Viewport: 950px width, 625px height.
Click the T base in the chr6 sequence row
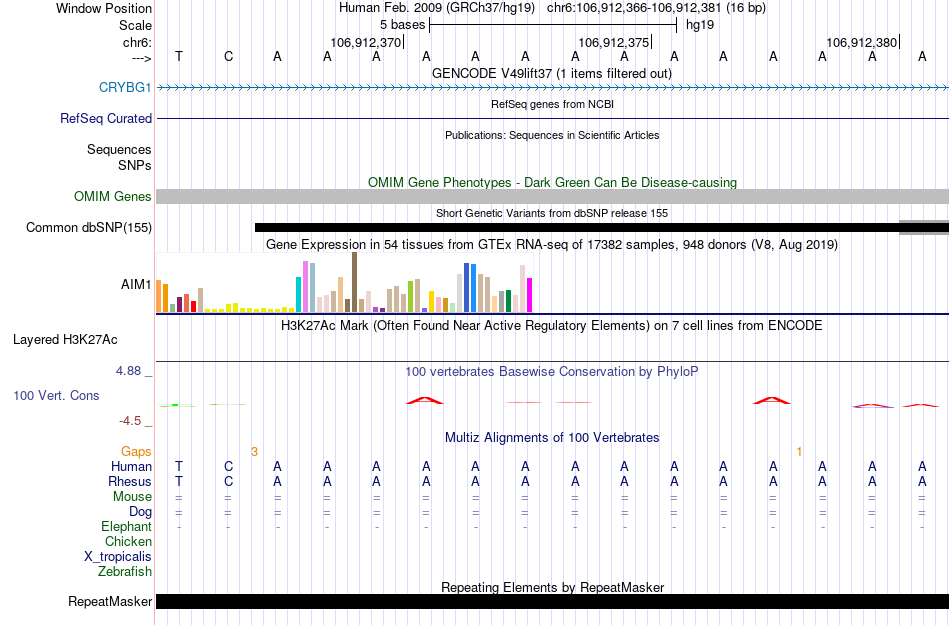pyautogui.click(x=179, y=56)
